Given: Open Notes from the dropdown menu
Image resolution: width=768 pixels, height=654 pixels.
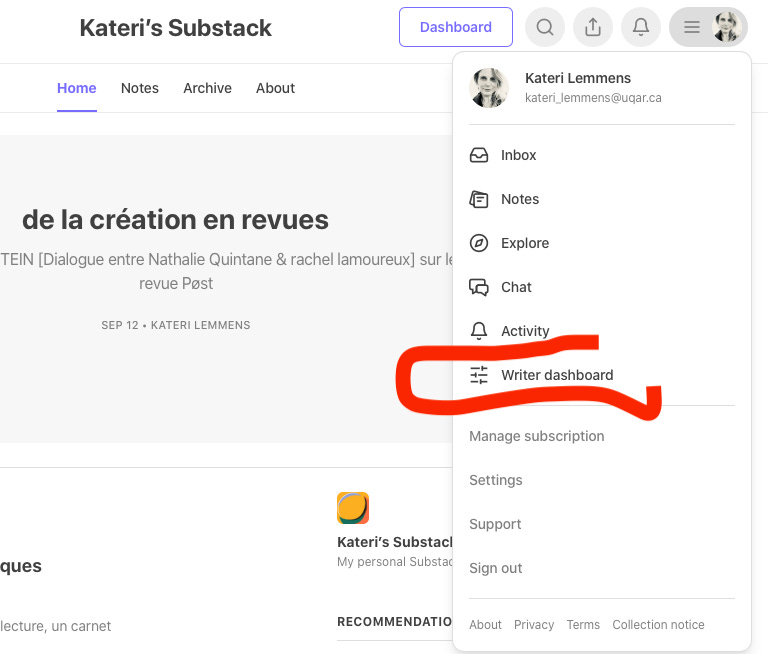Looking at the screenshot, I should coord(520,199).
